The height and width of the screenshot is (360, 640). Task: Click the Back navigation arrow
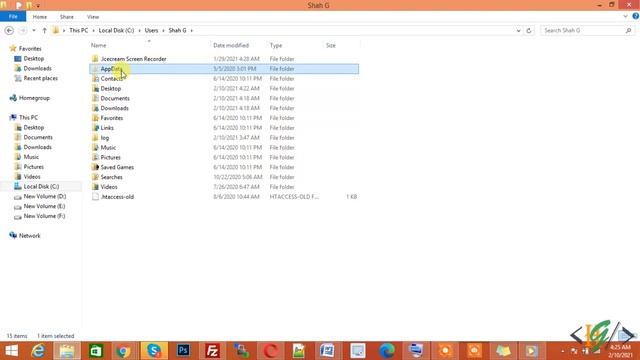(9, 31)
